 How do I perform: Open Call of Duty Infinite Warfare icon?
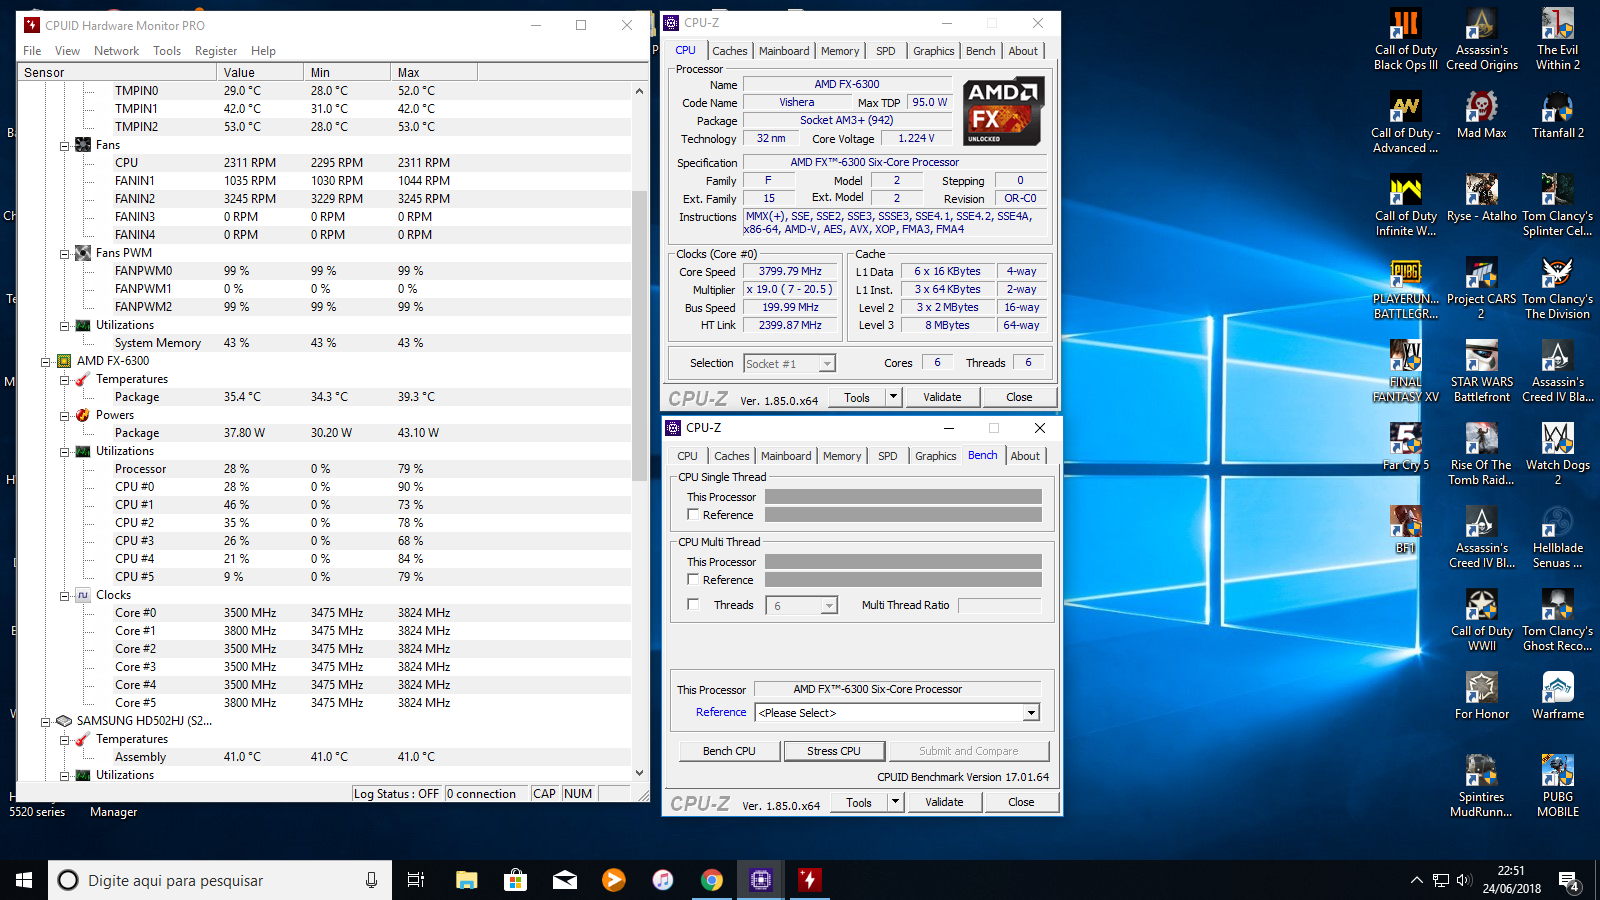[1405, 206]
